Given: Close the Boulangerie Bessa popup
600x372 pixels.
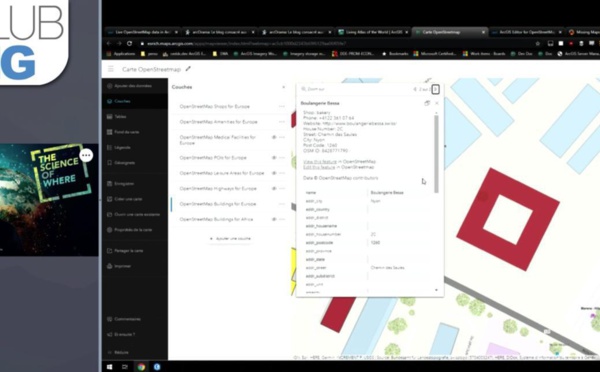Looking at the screenshot, I should point(437,103).
